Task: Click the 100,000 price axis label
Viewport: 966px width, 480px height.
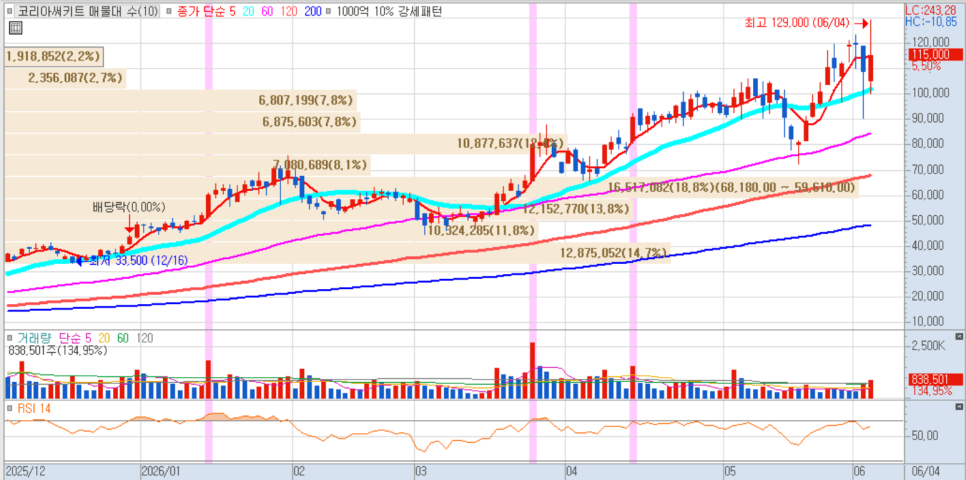Action: 931,92
